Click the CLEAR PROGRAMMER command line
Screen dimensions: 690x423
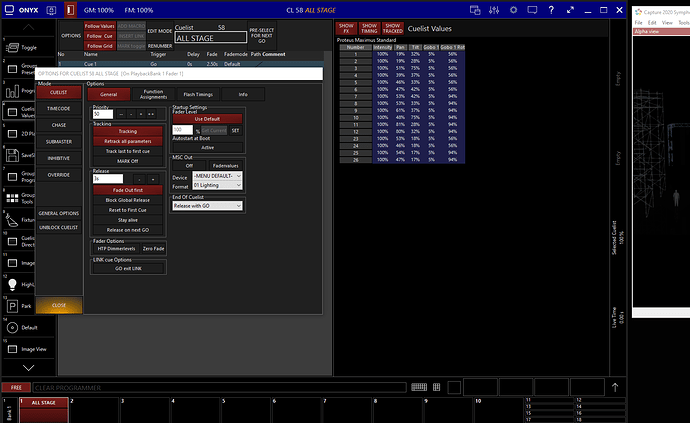click(220, 388)
